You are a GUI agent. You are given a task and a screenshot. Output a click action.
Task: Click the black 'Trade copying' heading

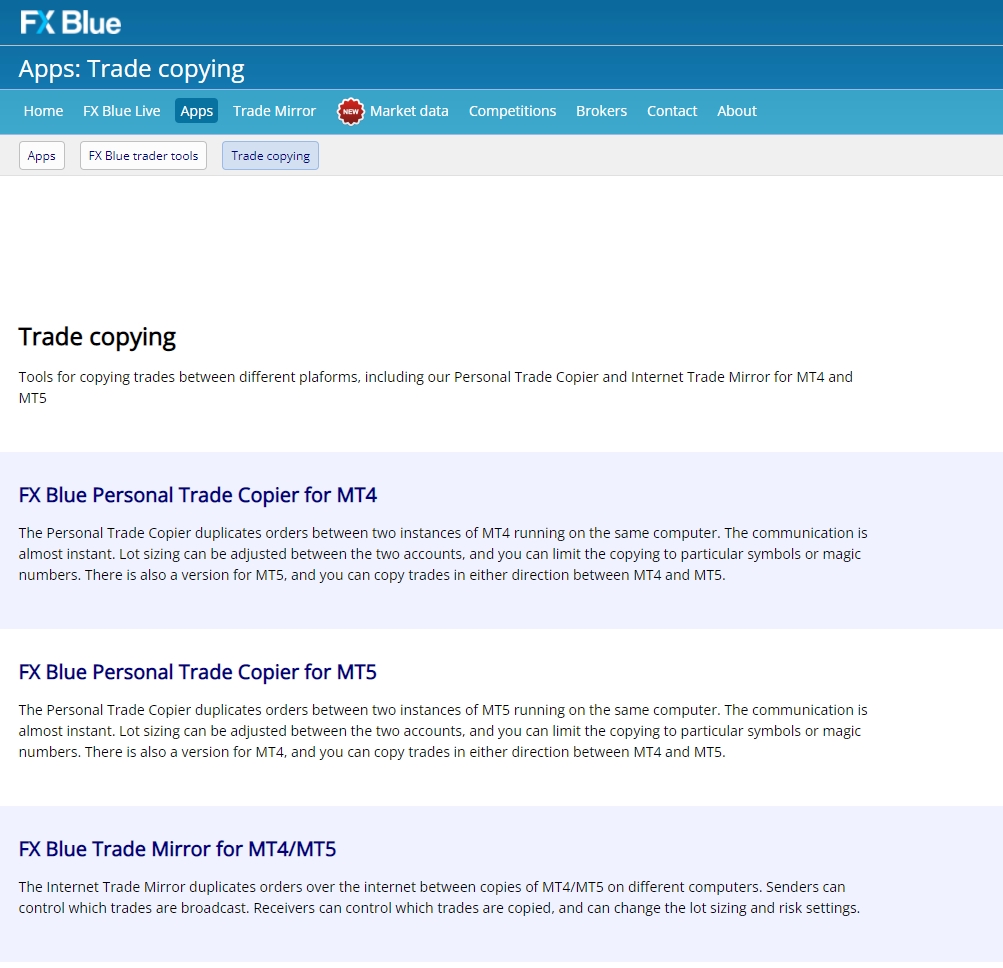coord(97,337)
